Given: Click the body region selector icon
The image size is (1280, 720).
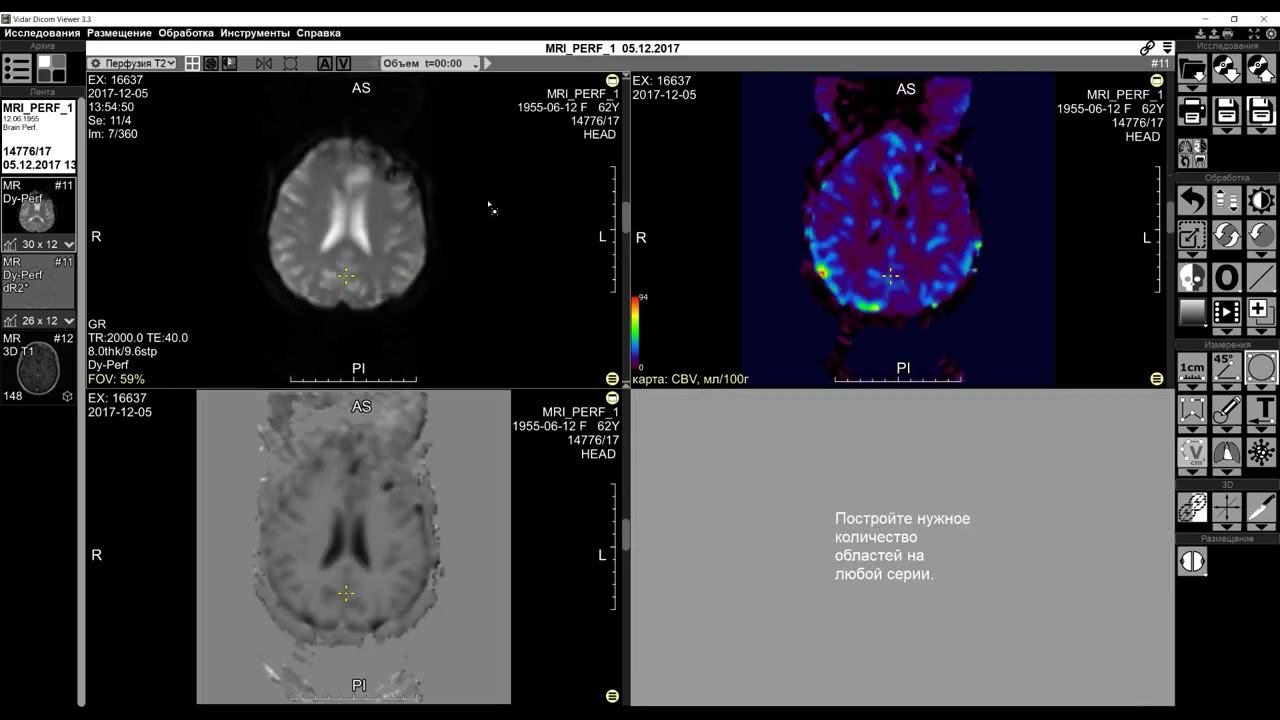Looking at the screenshot, I should coord(1193,153).
